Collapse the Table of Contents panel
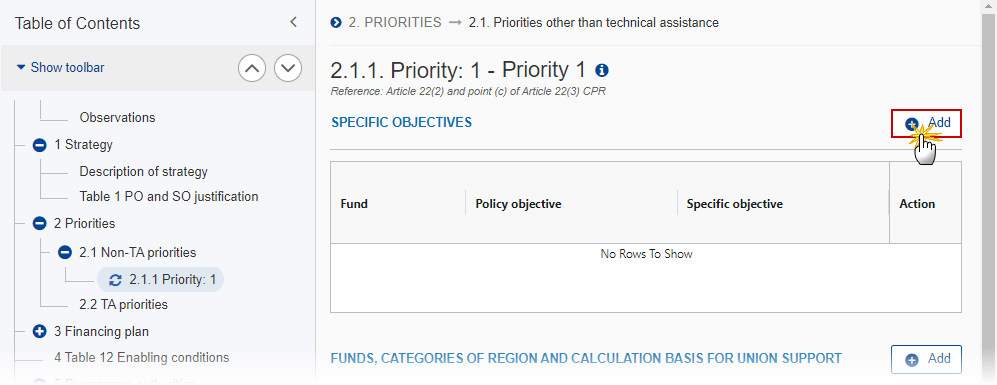997x385 pixels. pos(293,22)
